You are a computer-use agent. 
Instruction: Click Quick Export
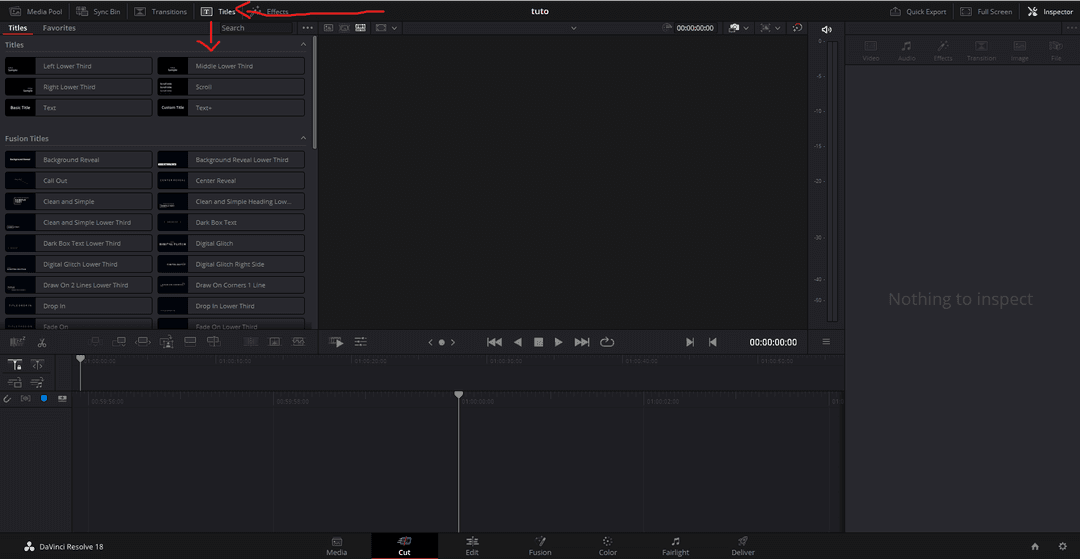[x=918, y=12]
